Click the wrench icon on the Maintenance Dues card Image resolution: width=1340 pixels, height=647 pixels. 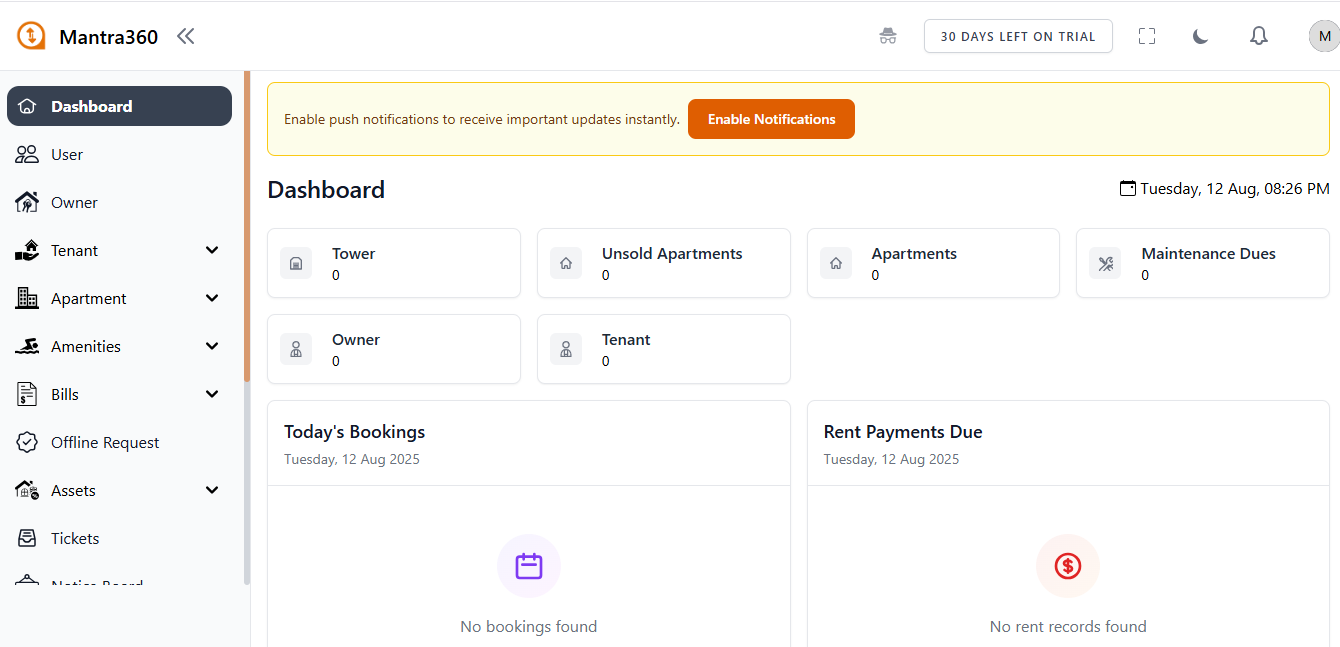click(x=1106, y=263)
